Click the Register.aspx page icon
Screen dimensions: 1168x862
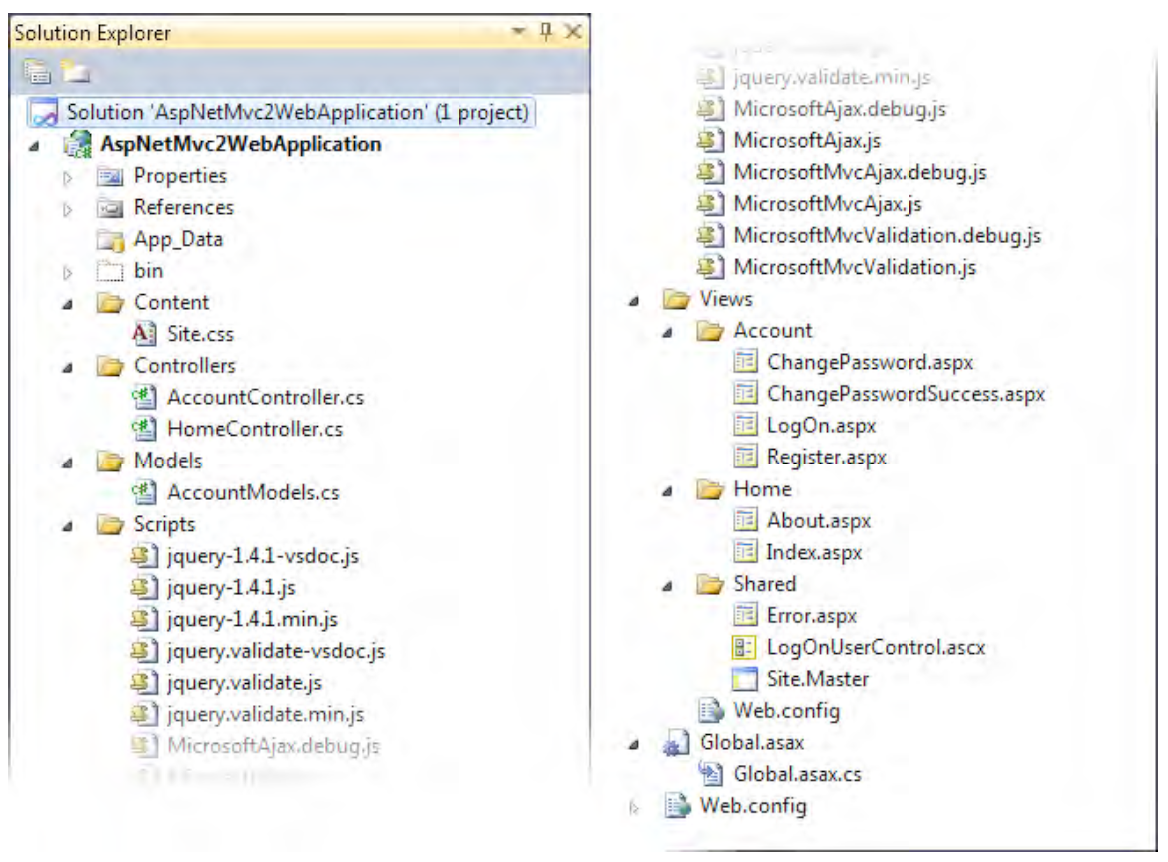(745, 457)
